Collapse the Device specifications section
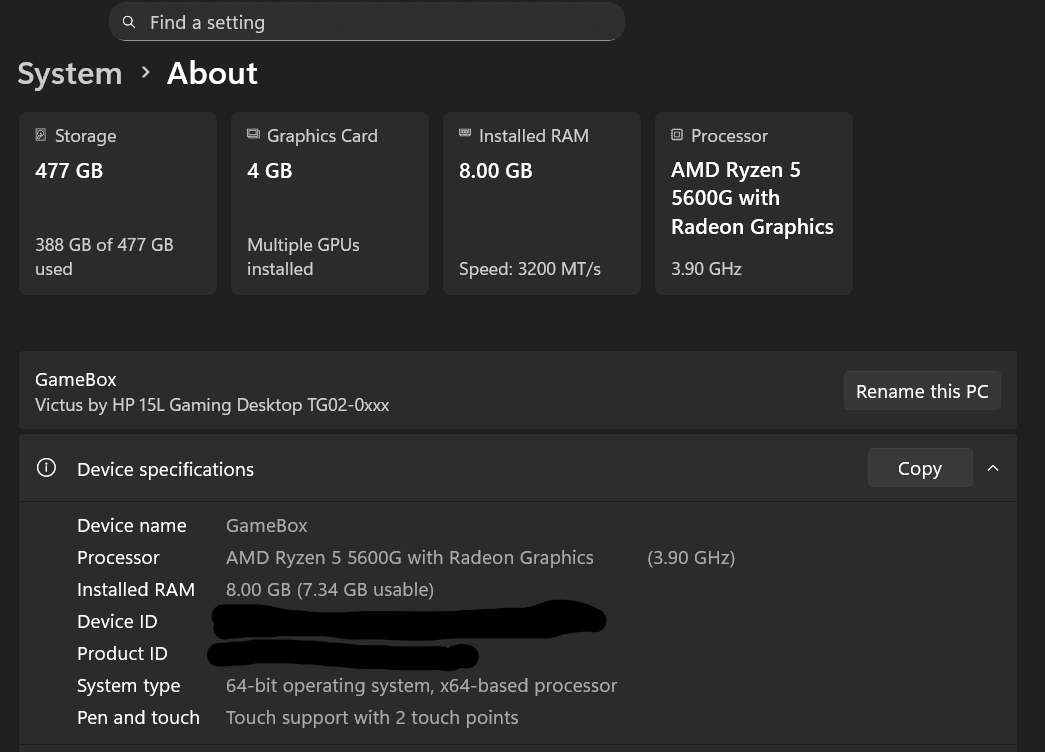1045x752 pixels. pos(993,468)
